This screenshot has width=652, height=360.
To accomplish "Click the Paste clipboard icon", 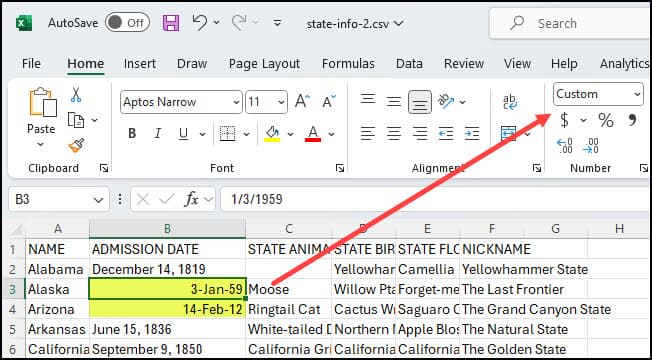I will point(43,102).
